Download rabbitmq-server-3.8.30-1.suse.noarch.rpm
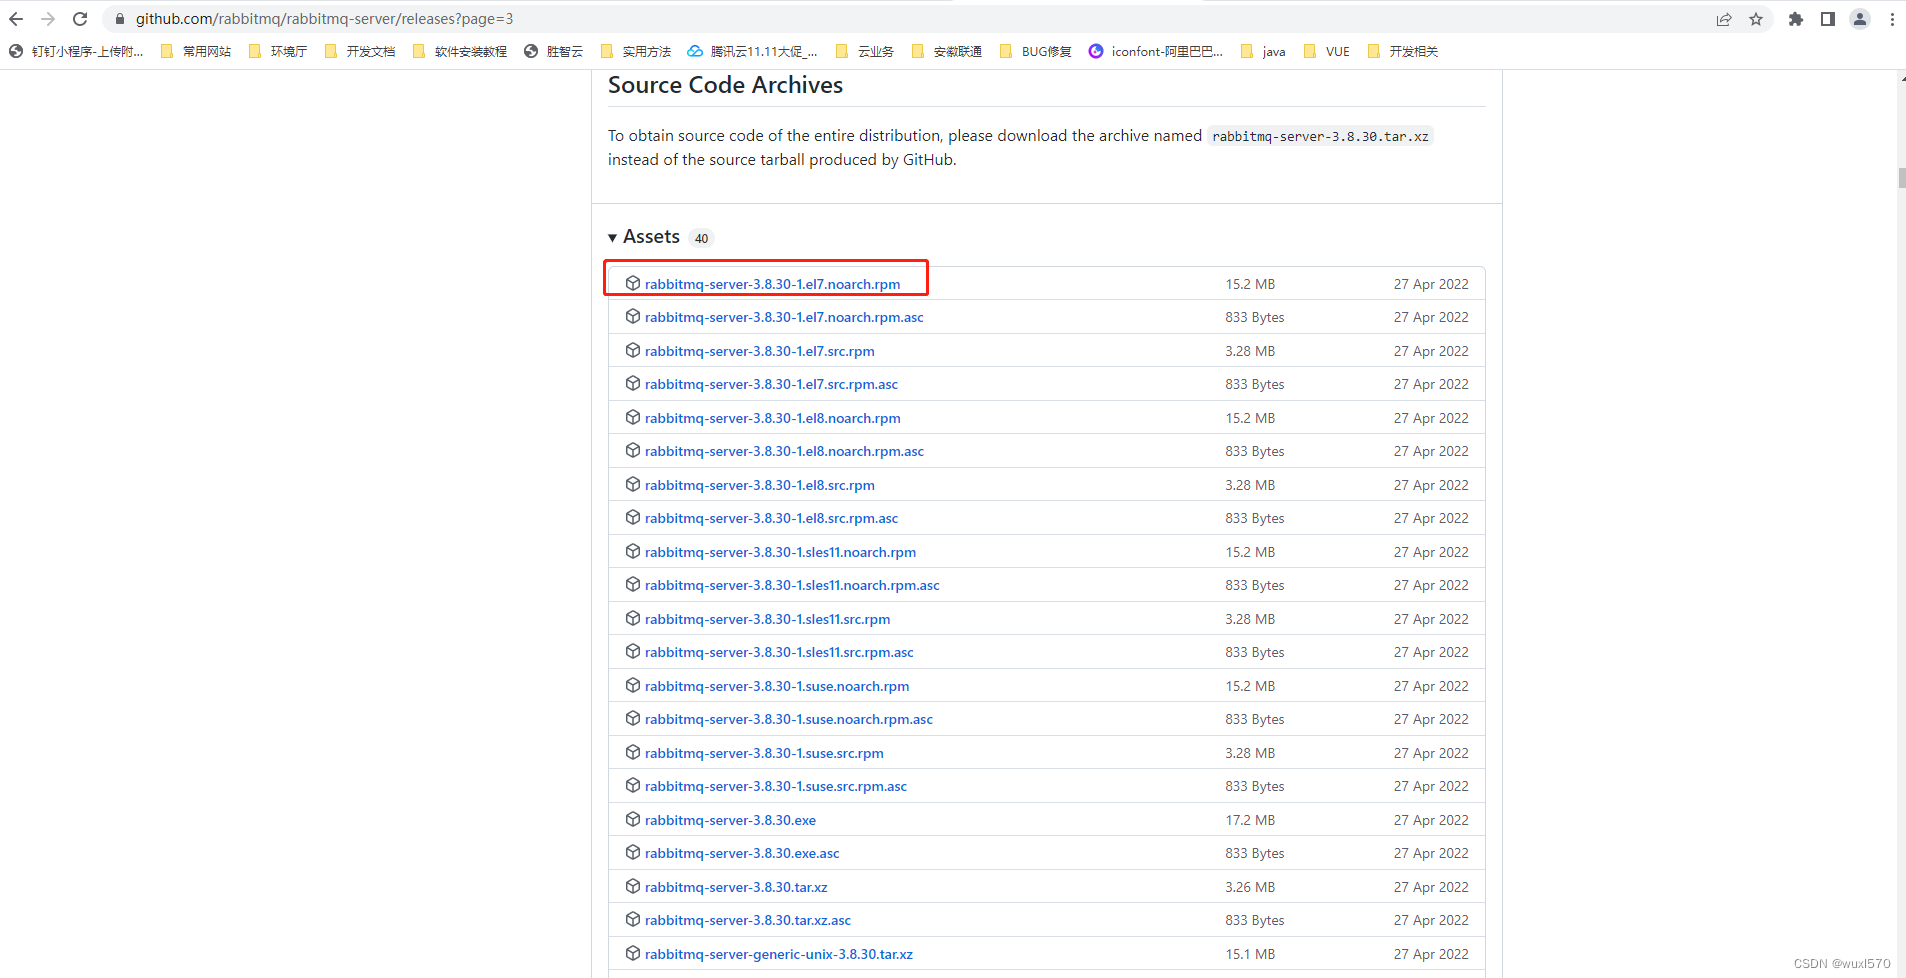This screenshot has height=978, width=1906. (x=777, y=686)
